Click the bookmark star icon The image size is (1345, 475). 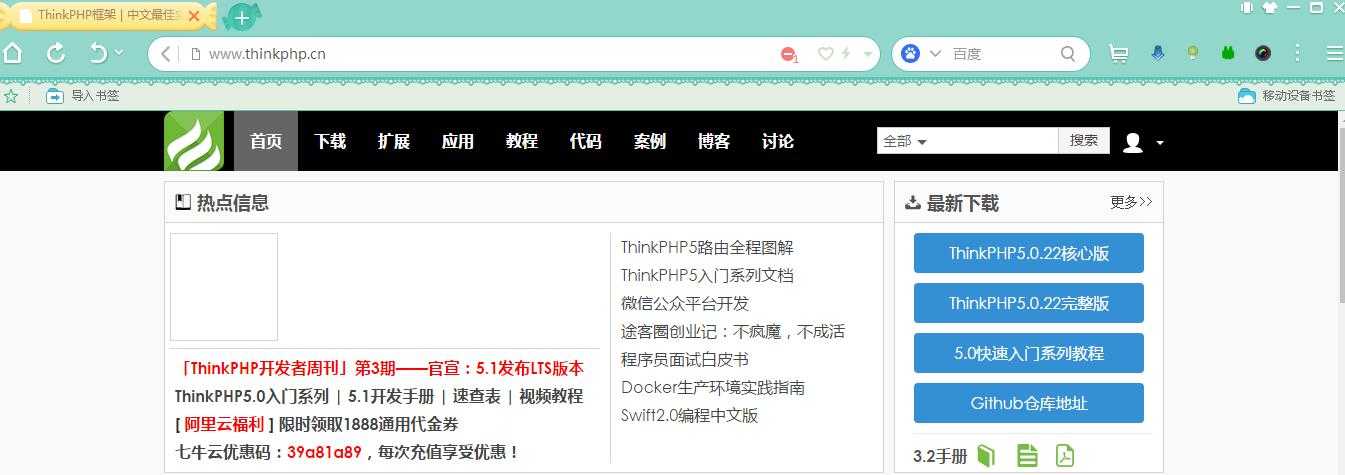pyautogui.click(x=11, y=96)
